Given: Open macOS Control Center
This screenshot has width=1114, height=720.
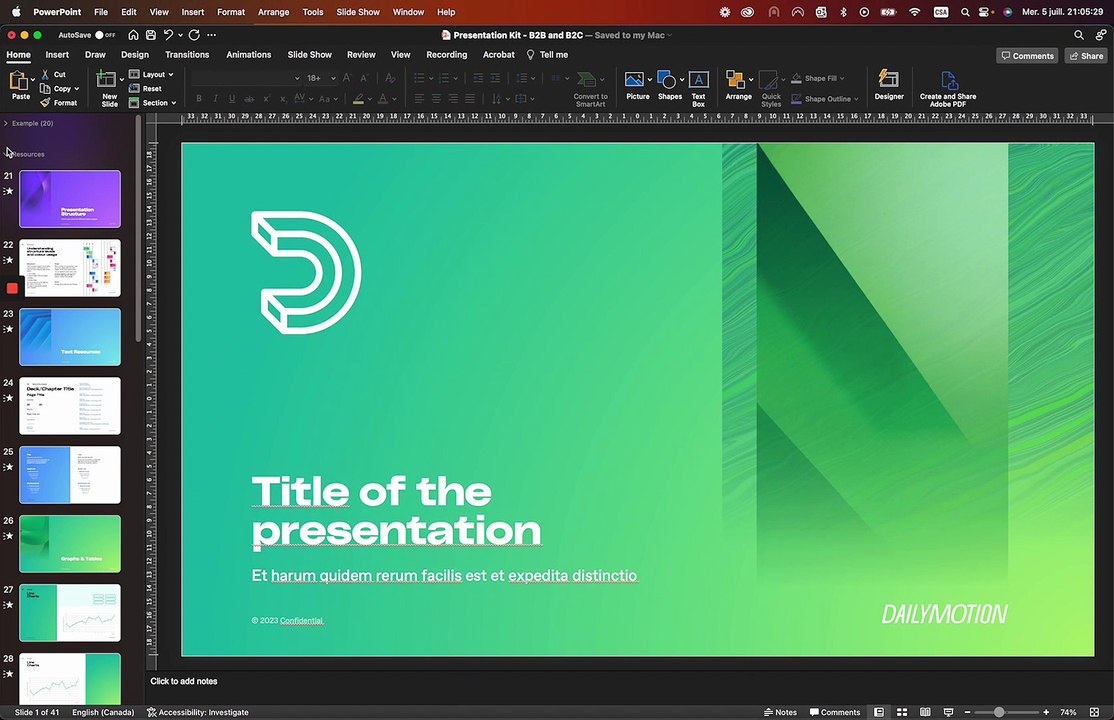Looking at the screenshot, I should click(984, 12).
